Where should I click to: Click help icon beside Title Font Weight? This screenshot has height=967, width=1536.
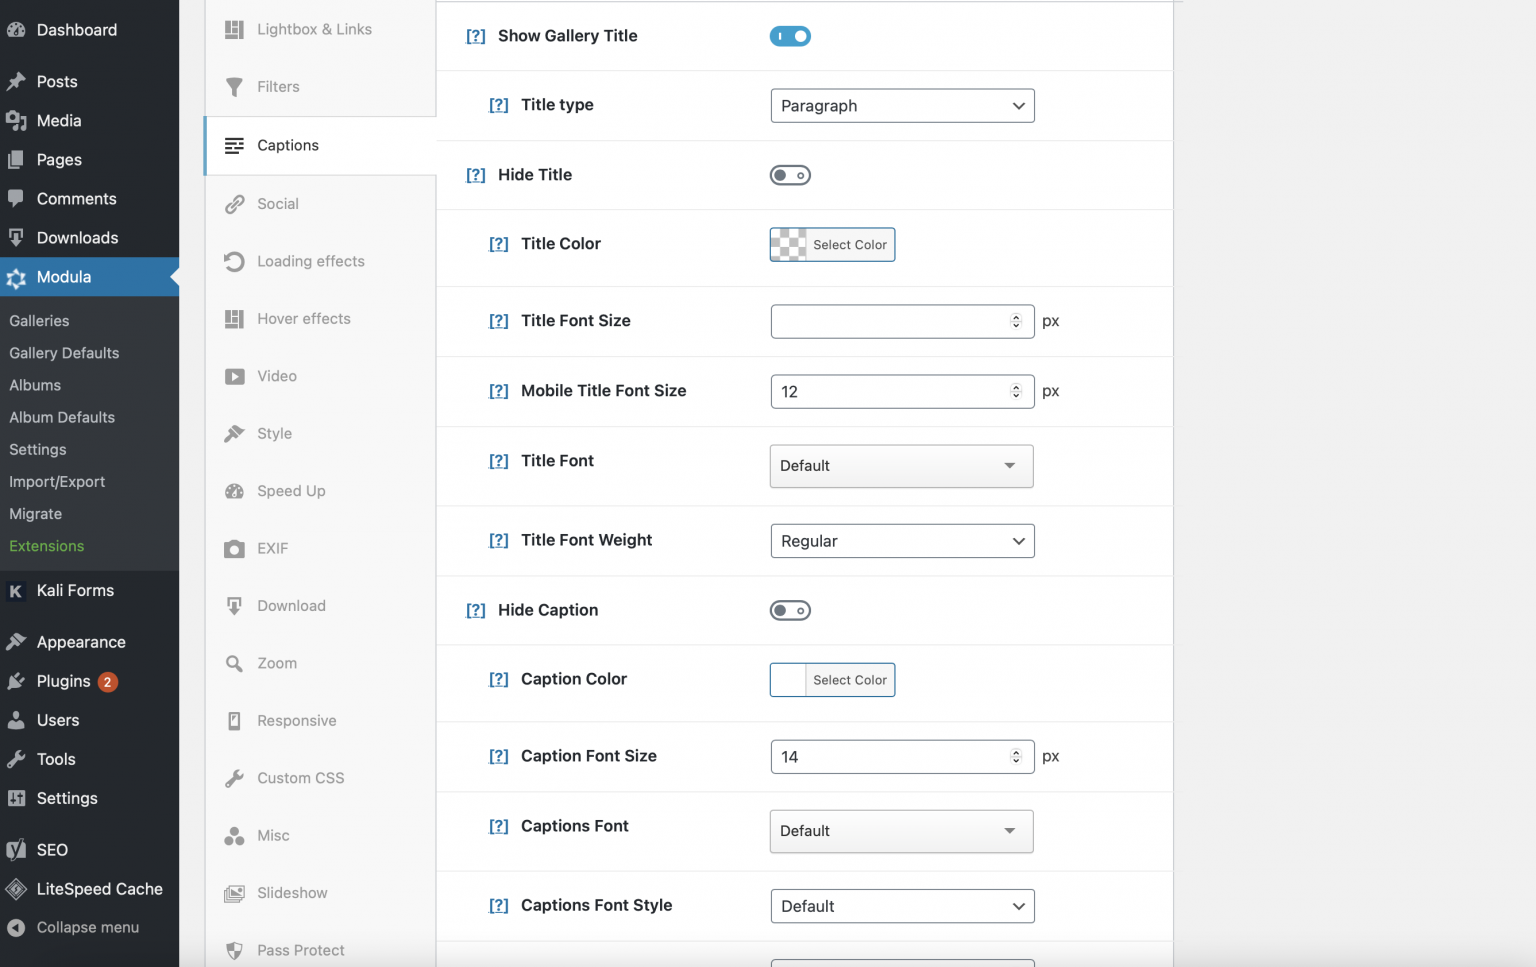click(x=498, y=541)
